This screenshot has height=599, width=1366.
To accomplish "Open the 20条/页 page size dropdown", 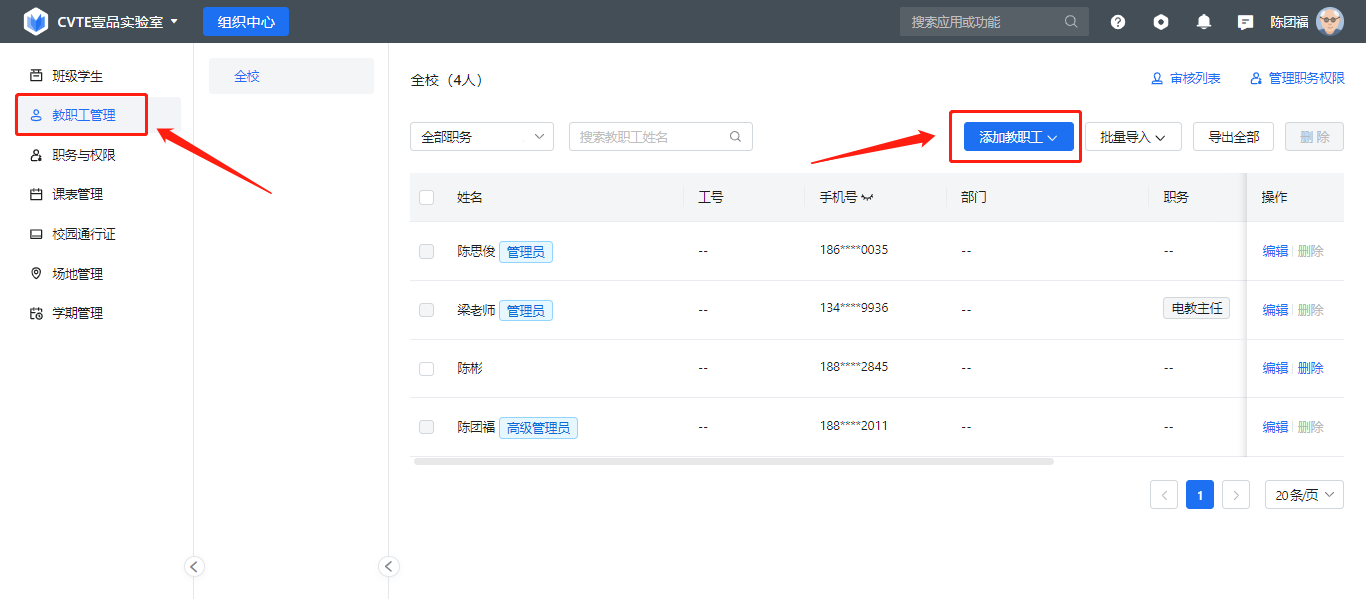I will pos(1304,494).
